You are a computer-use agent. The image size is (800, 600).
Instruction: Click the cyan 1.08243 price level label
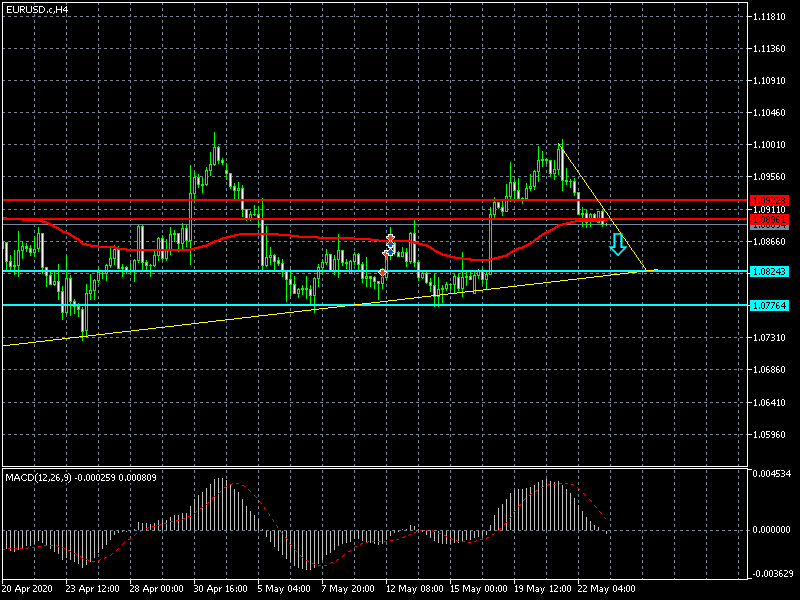(x=768, y=271)
